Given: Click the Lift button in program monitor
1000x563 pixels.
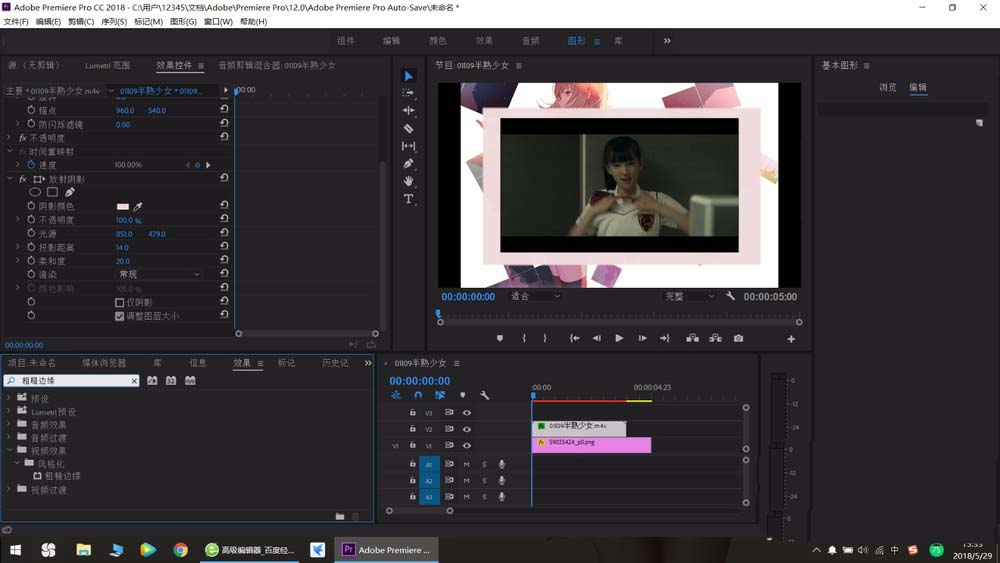Looking at the screenshot, I should click(692, 339).
